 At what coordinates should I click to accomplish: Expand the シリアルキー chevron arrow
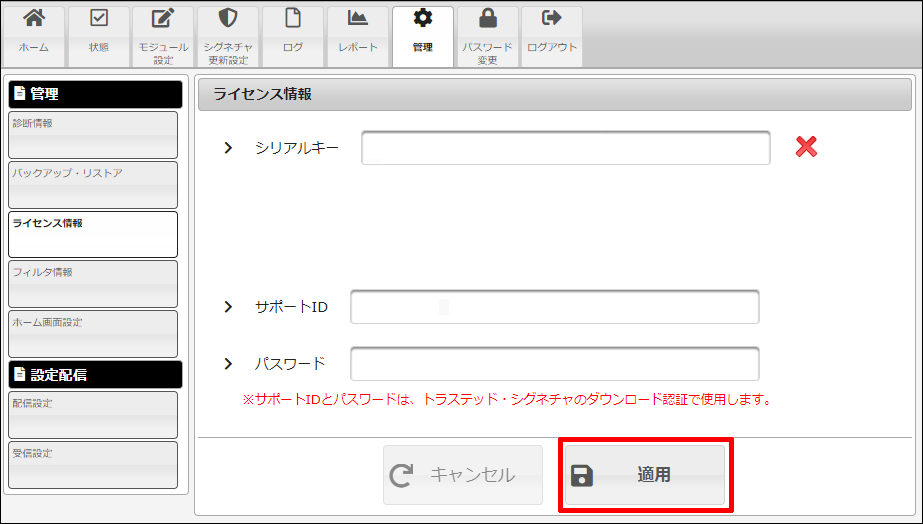point(228,148)
